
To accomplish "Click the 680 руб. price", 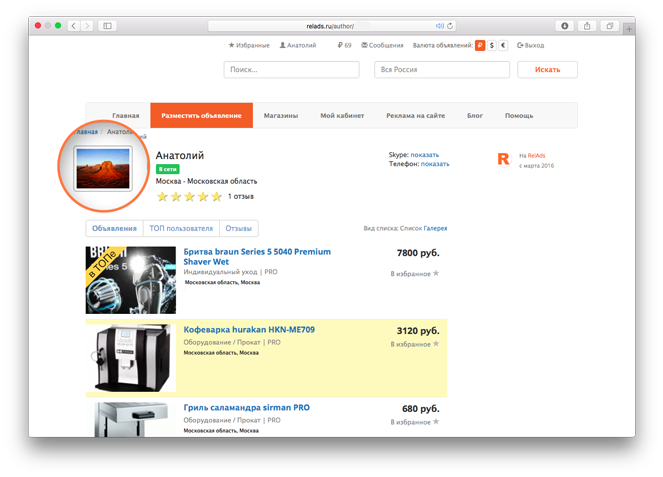I will coord(420,408).
